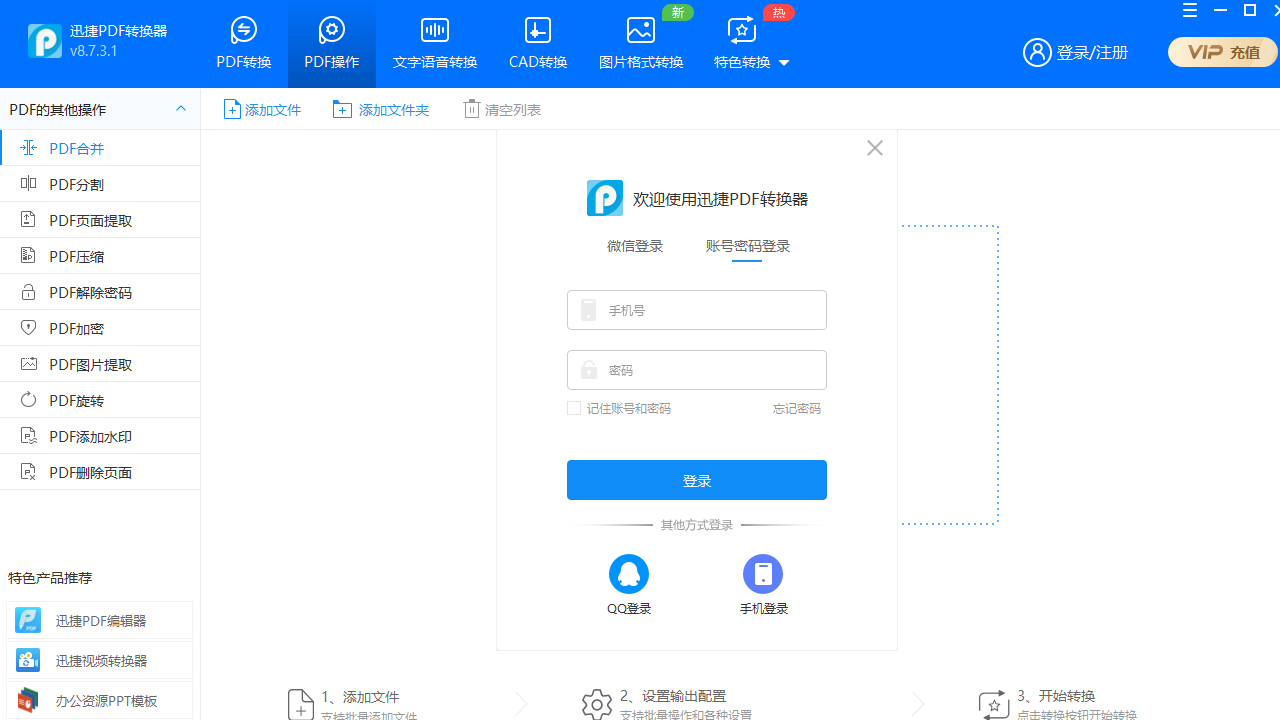1280x720 pixels.
Task: Select PDF图片提取 operation
Action: tap(100, 364)
